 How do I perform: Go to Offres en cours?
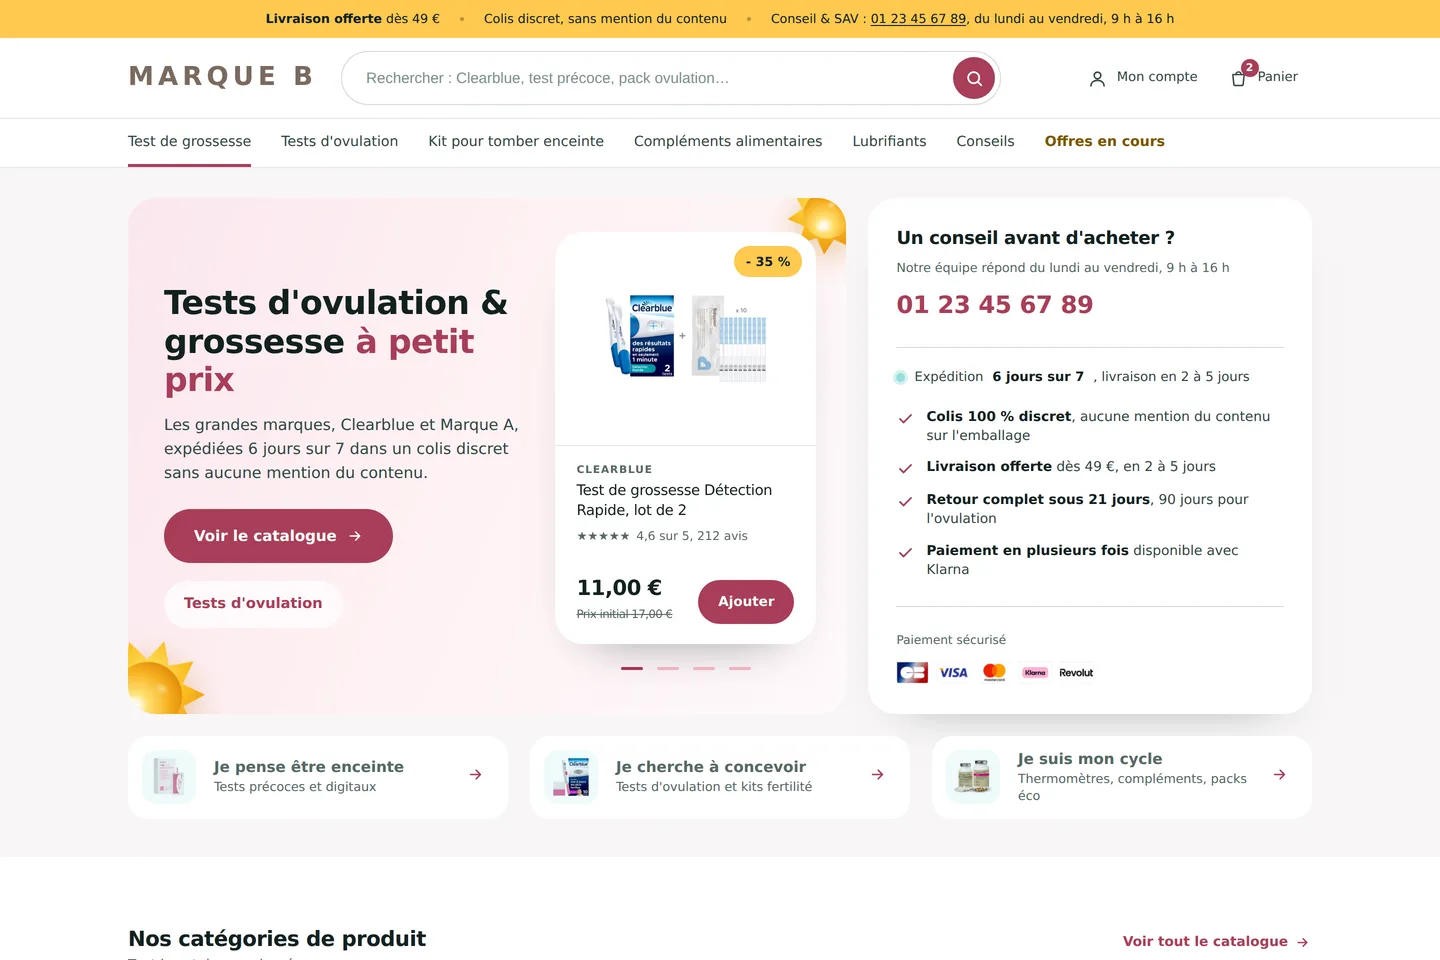tap(1105, 141)
